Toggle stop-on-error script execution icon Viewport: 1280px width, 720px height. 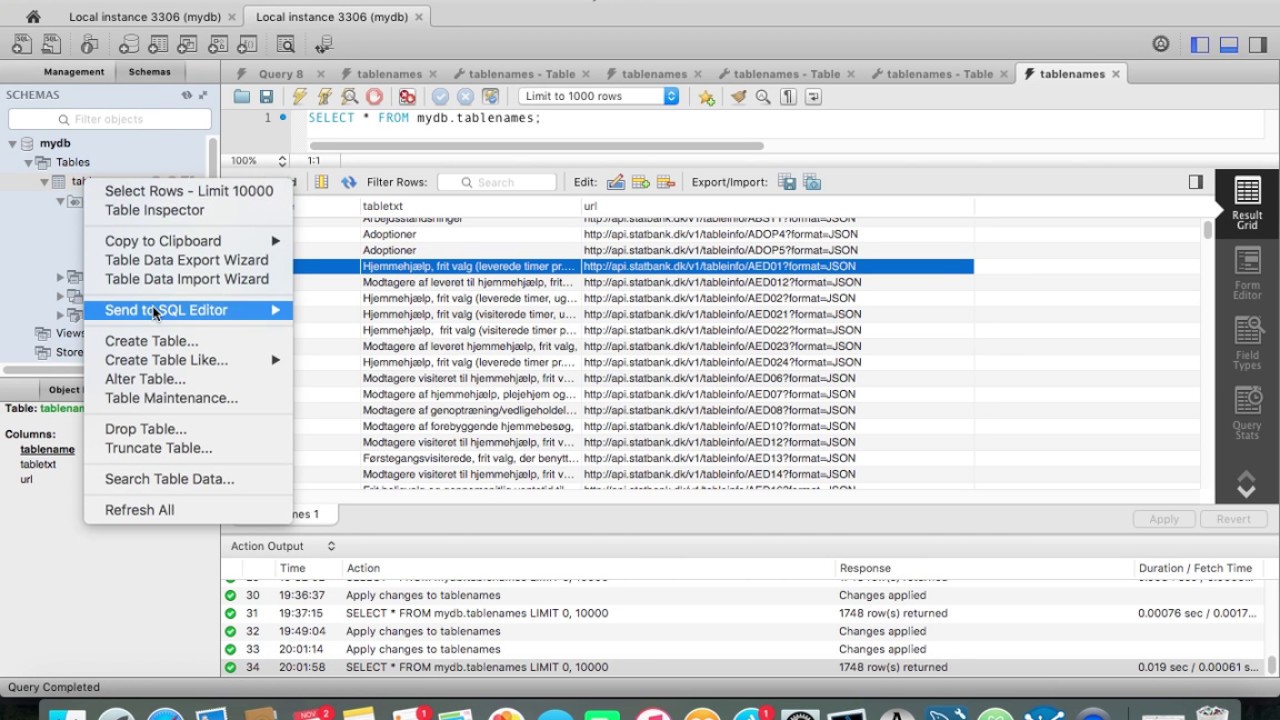point(407,97)
